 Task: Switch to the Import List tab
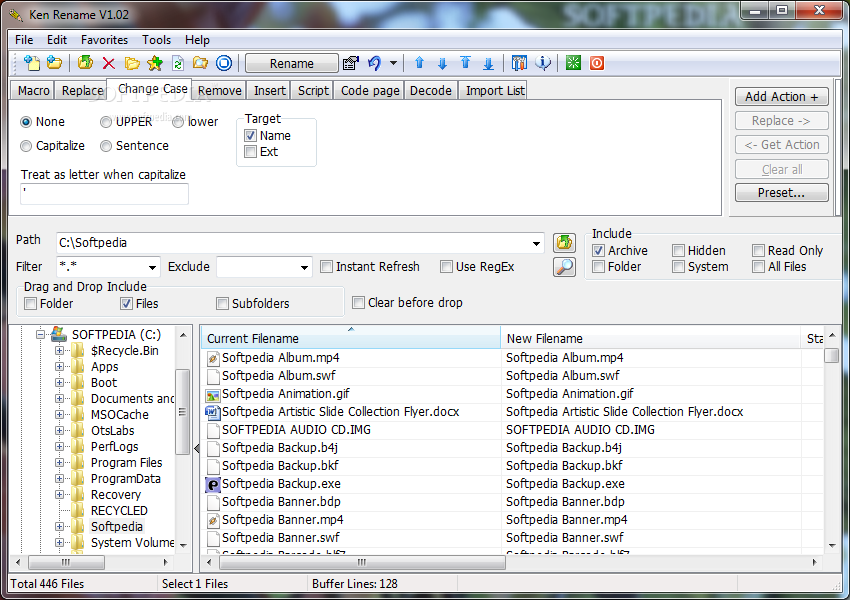click(494, 91)
